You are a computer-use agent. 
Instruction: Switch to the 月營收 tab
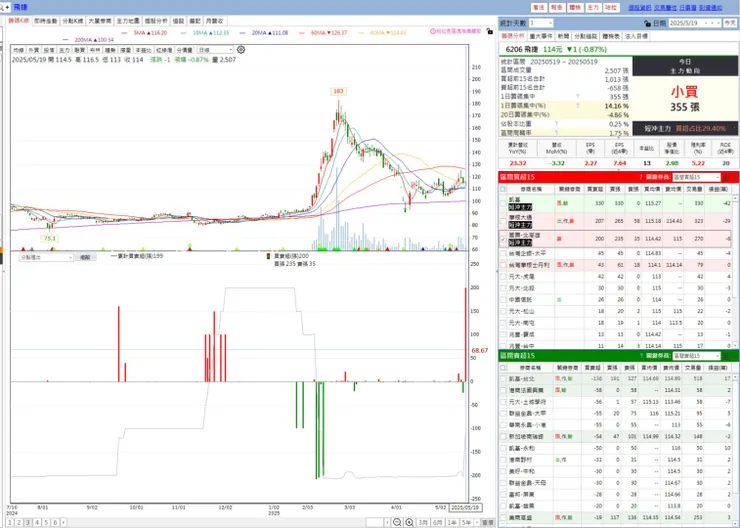tap(214, 21)
